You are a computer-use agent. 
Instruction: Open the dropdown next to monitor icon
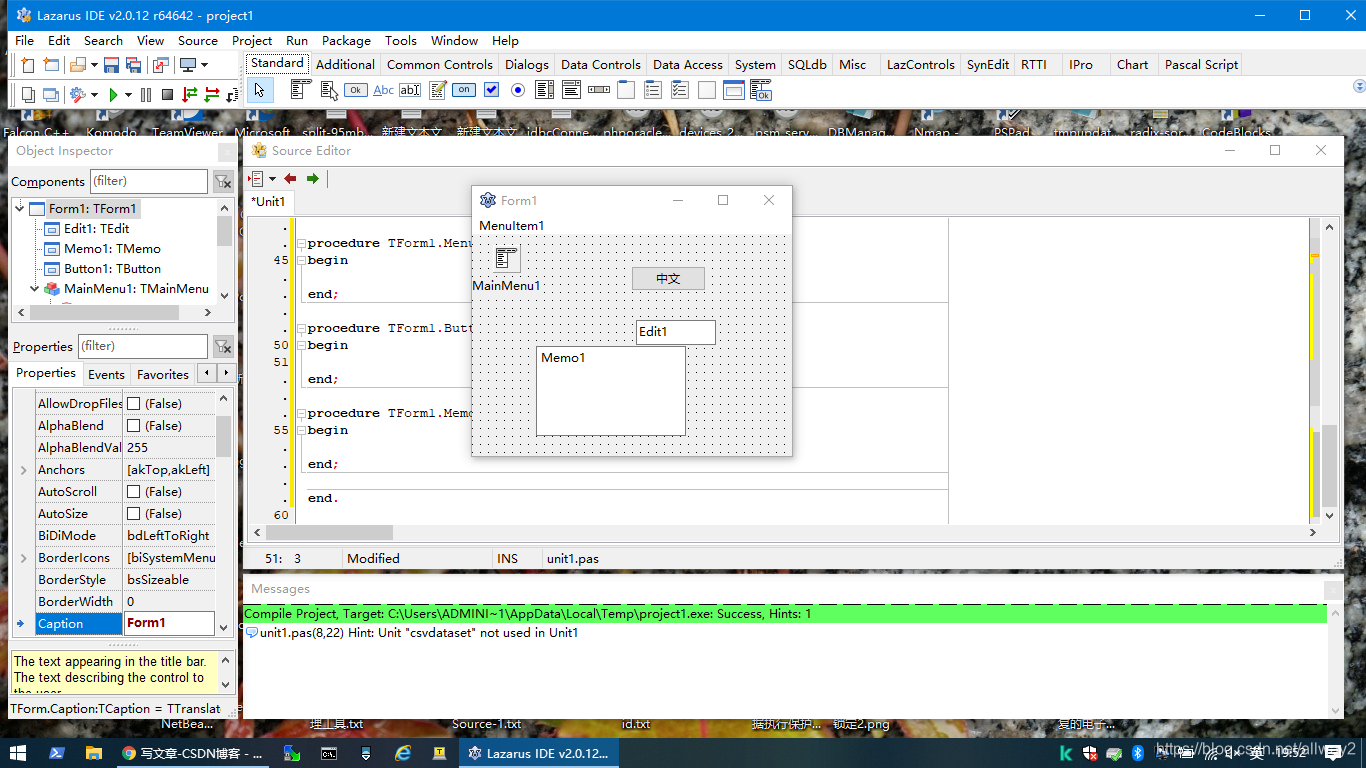click(204, 65)
